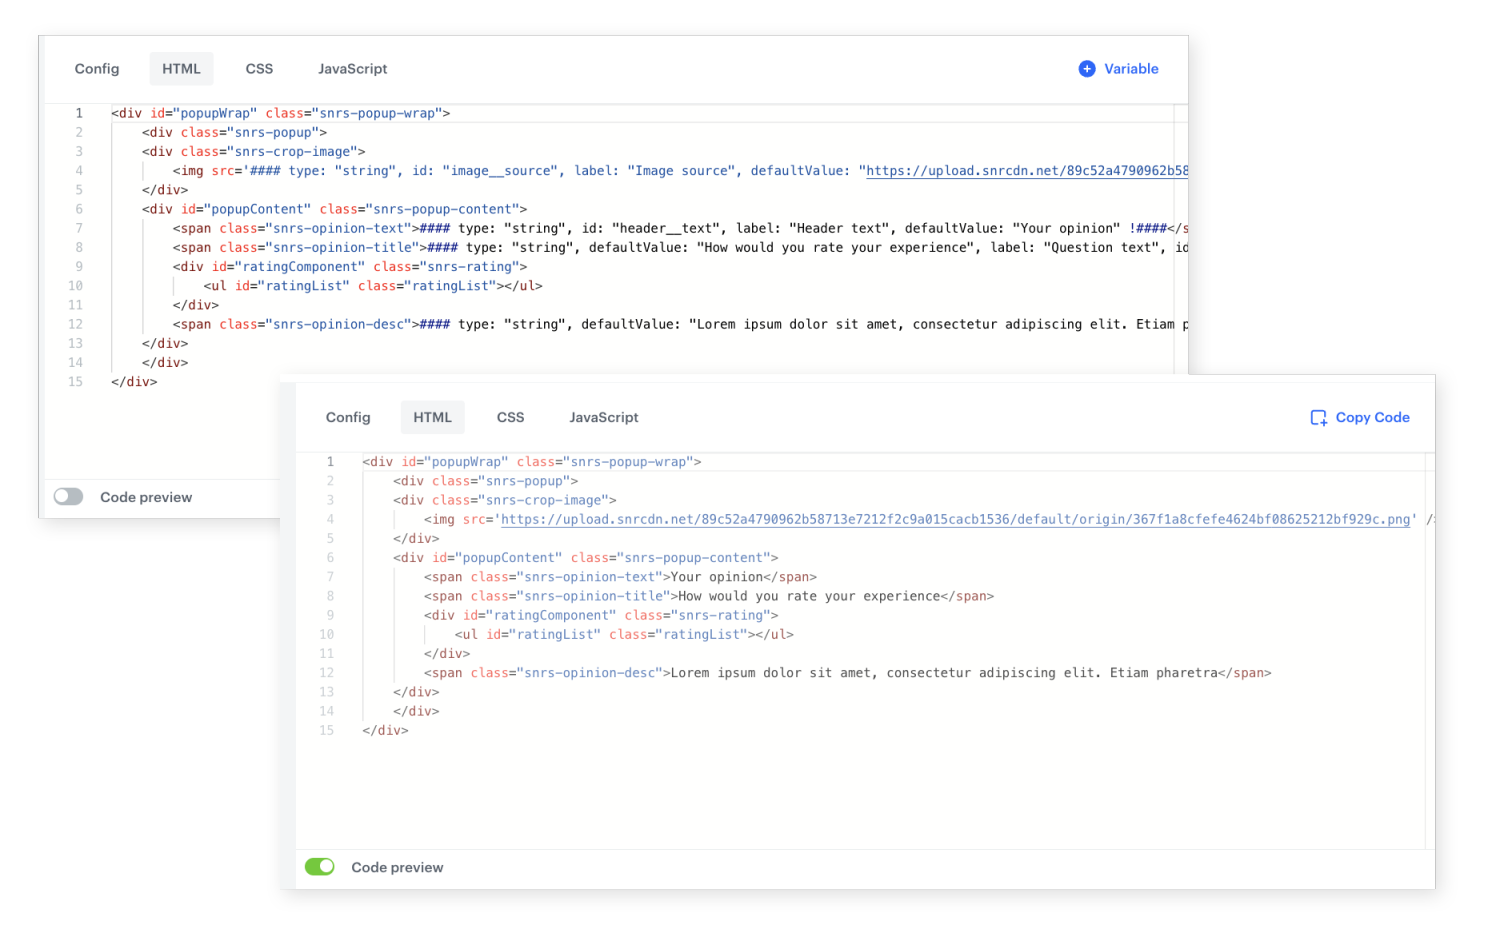The width and height of the screenshot is (1488, 945).
Task: Click the HTML tab in bottom panel
Action: (x=432, y=417)
